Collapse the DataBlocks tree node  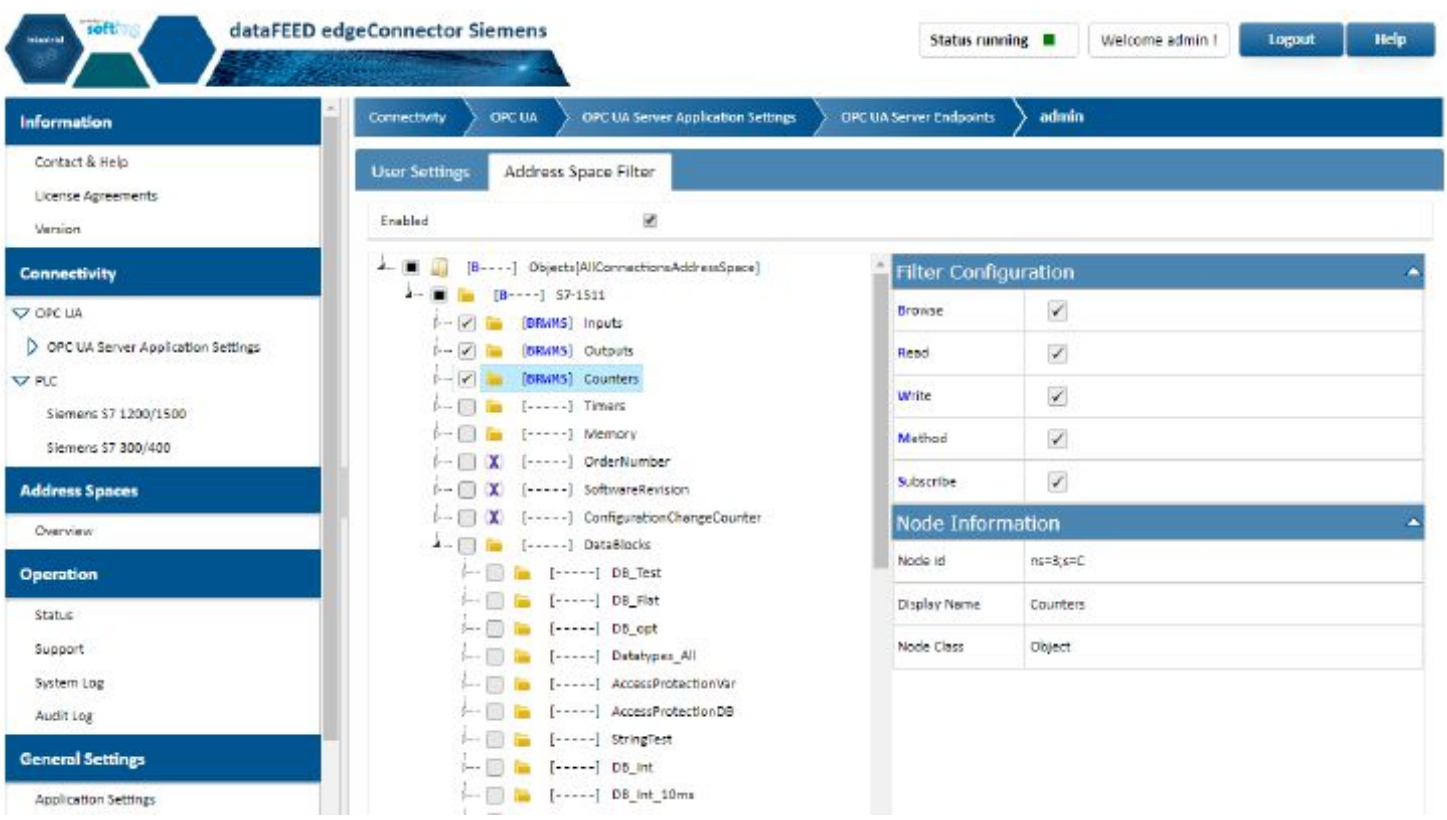[x=439, y=545]
